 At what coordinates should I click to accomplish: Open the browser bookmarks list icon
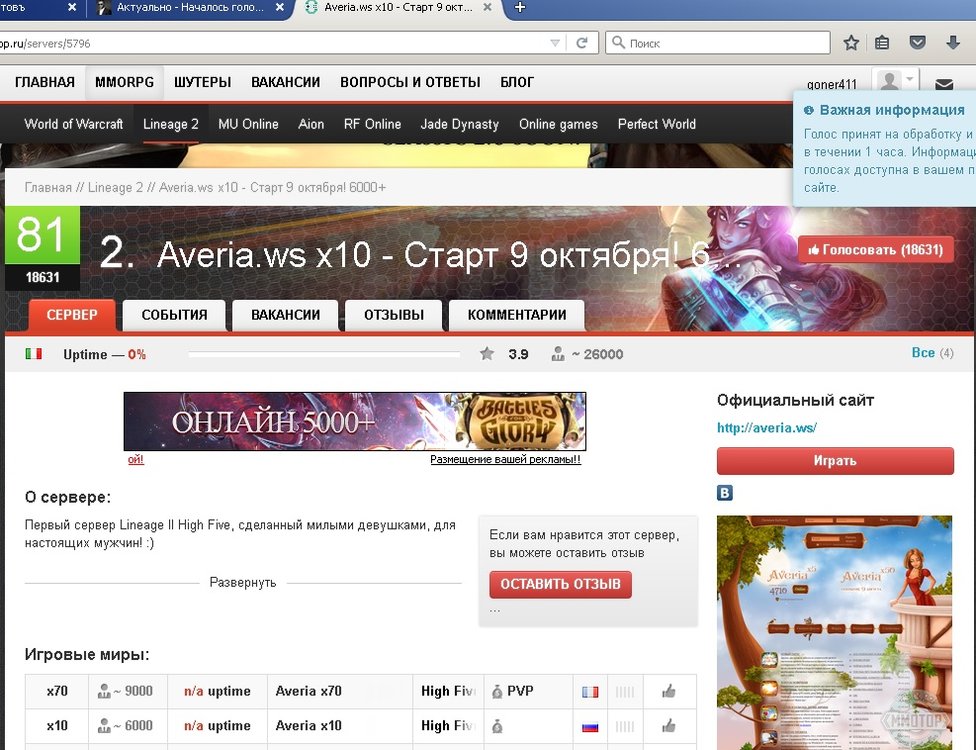coord(882,43)
